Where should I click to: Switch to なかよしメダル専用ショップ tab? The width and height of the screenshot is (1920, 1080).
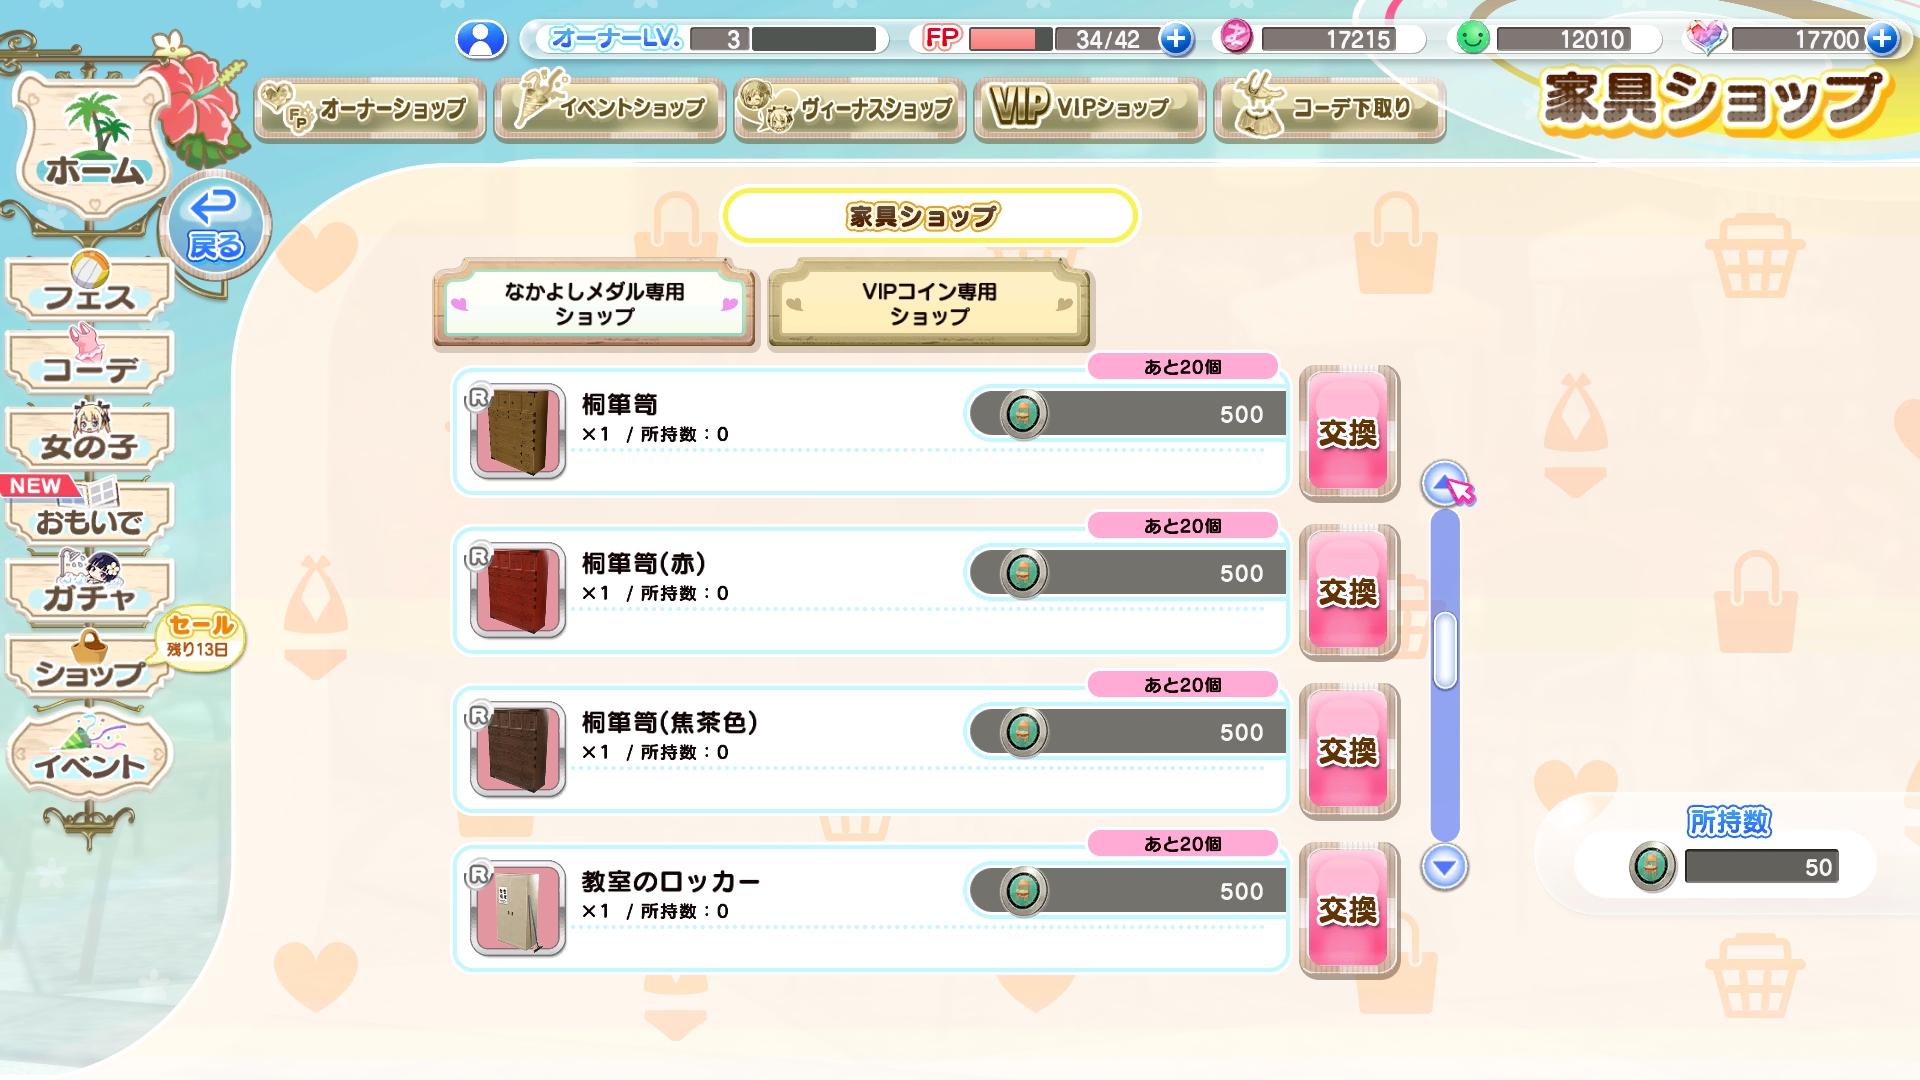point(595,304)
